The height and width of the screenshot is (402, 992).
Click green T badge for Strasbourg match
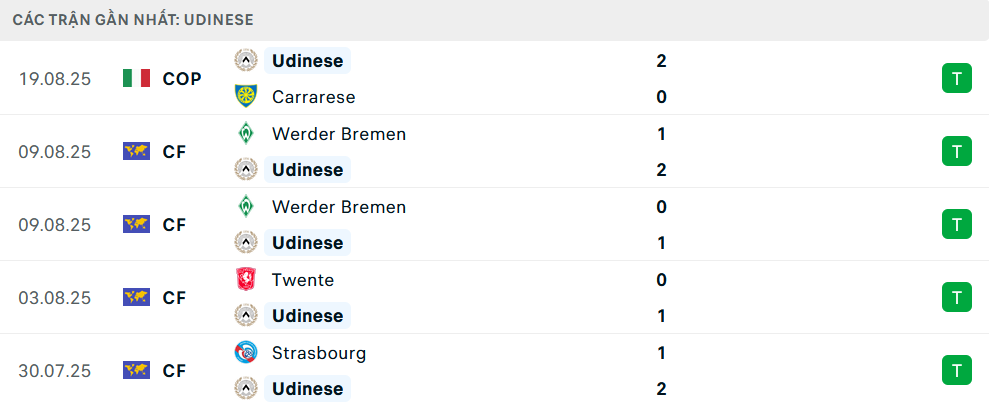956,371
